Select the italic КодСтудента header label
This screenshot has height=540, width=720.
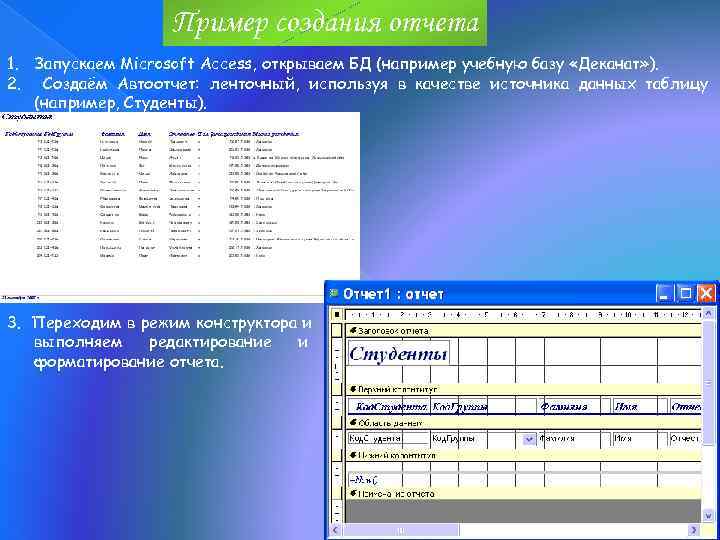[388, 407]
